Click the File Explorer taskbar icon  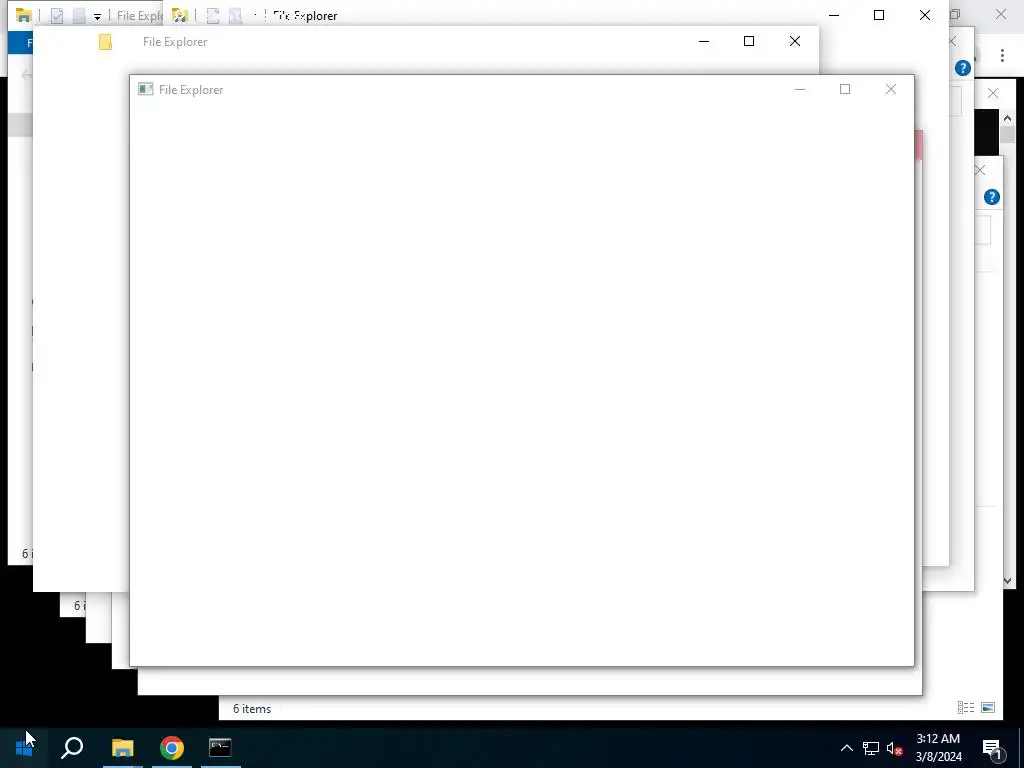tap(122, 748)
